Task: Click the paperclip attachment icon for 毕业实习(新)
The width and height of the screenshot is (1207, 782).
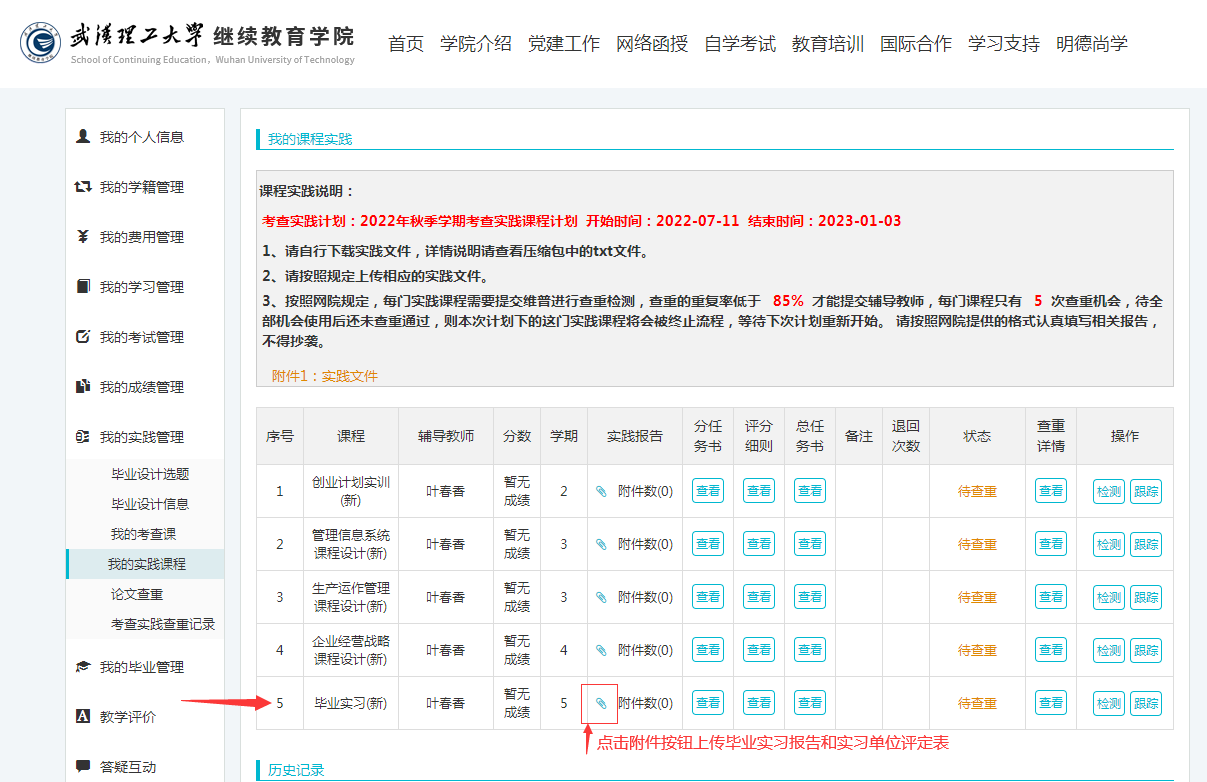Action: click(x=601, y=703)
